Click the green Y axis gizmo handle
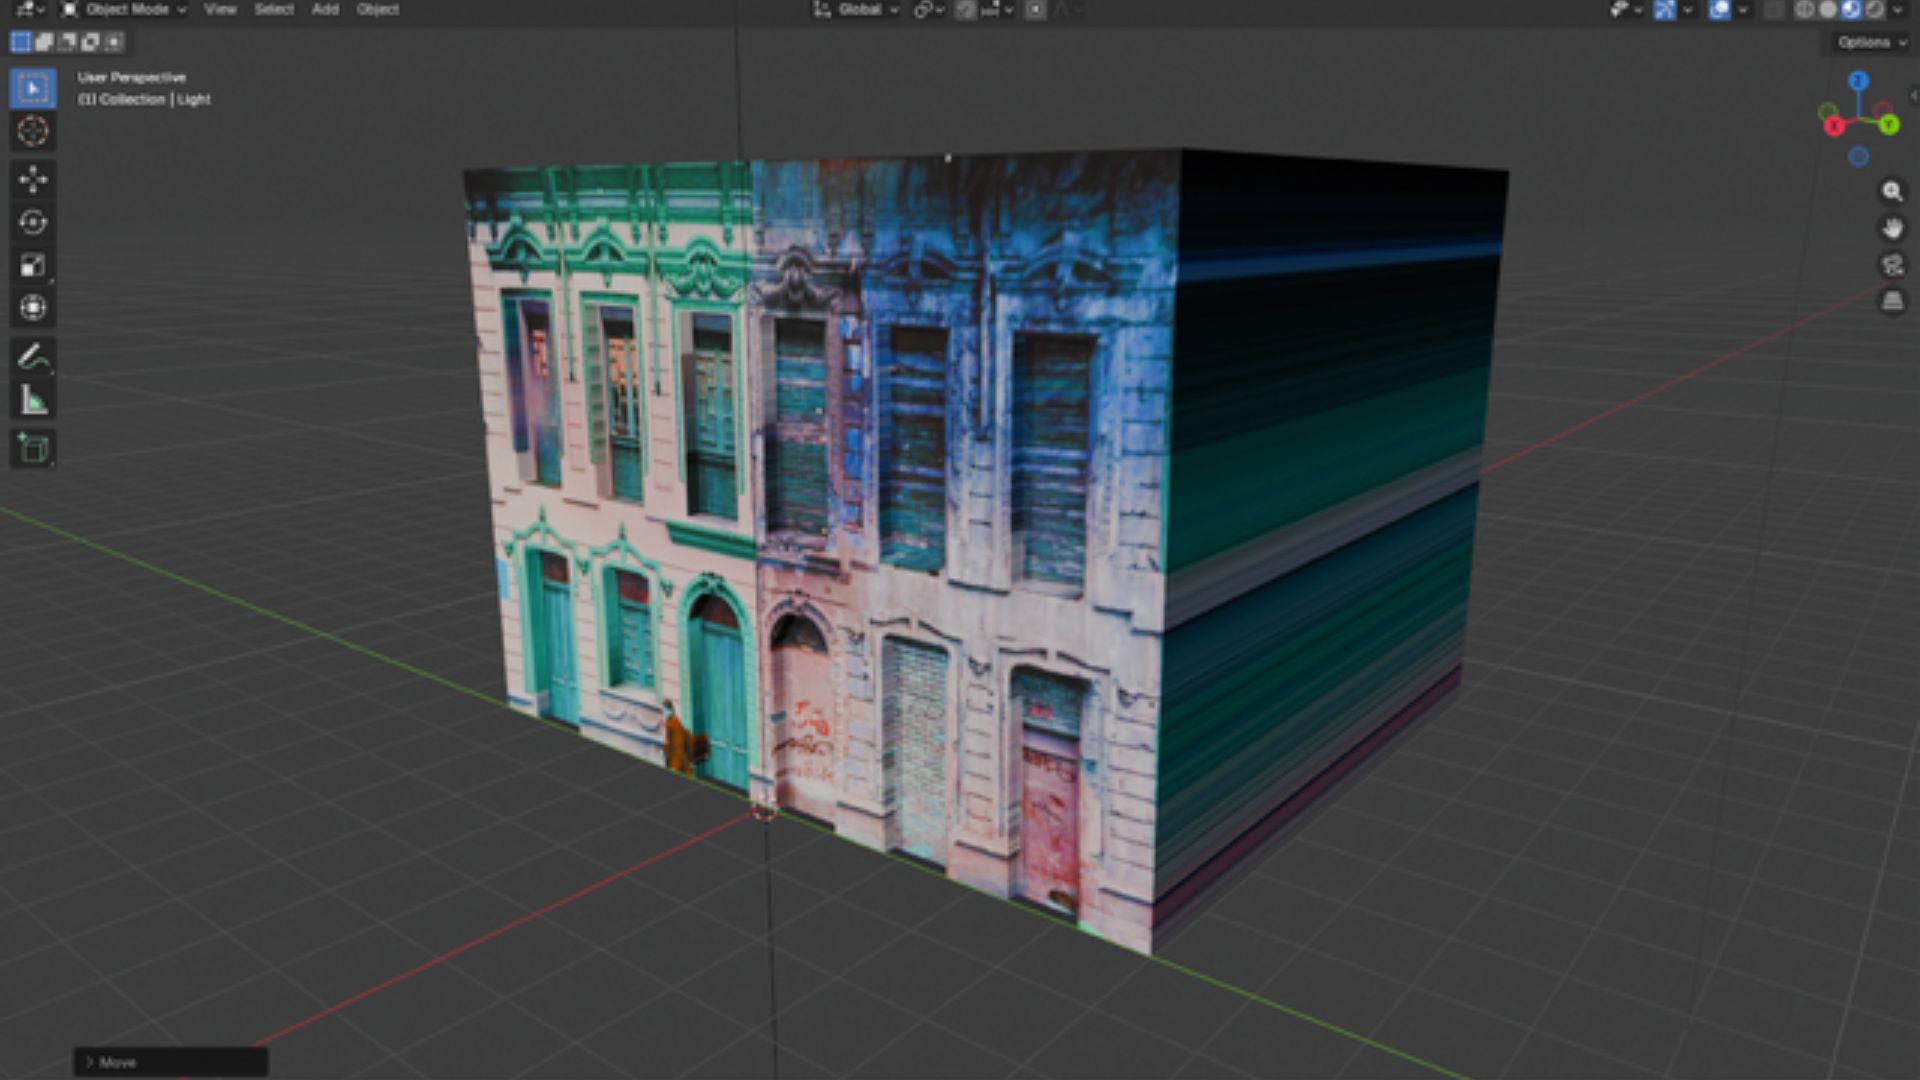Screen dimensions: 1920x1080 [x=1888, y=125]
